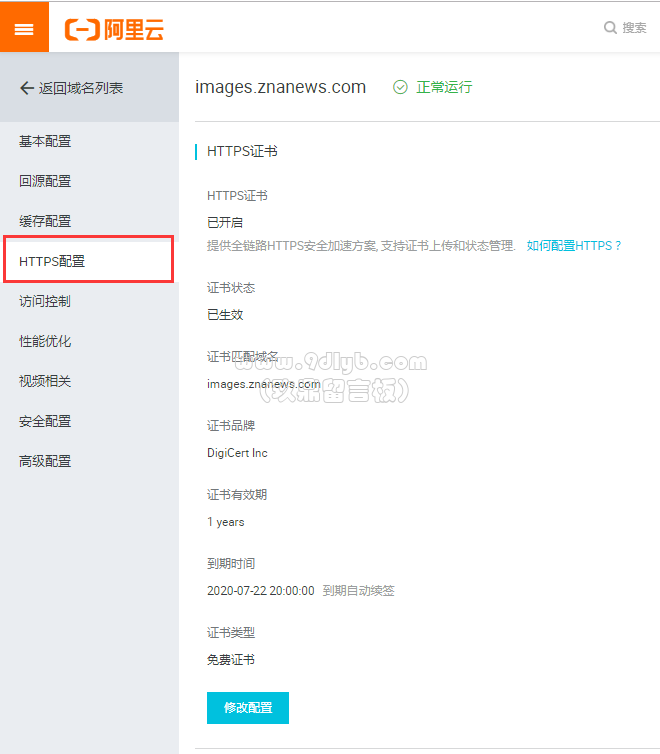
Task: Open 性能优化 in sidebar
Action: pyautogui.click(x=45, y=341)
